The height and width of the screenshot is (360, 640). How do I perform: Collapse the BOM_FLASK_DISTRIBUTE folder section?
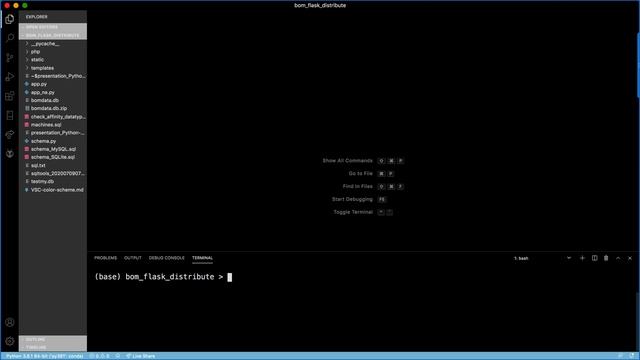point(53,35)
